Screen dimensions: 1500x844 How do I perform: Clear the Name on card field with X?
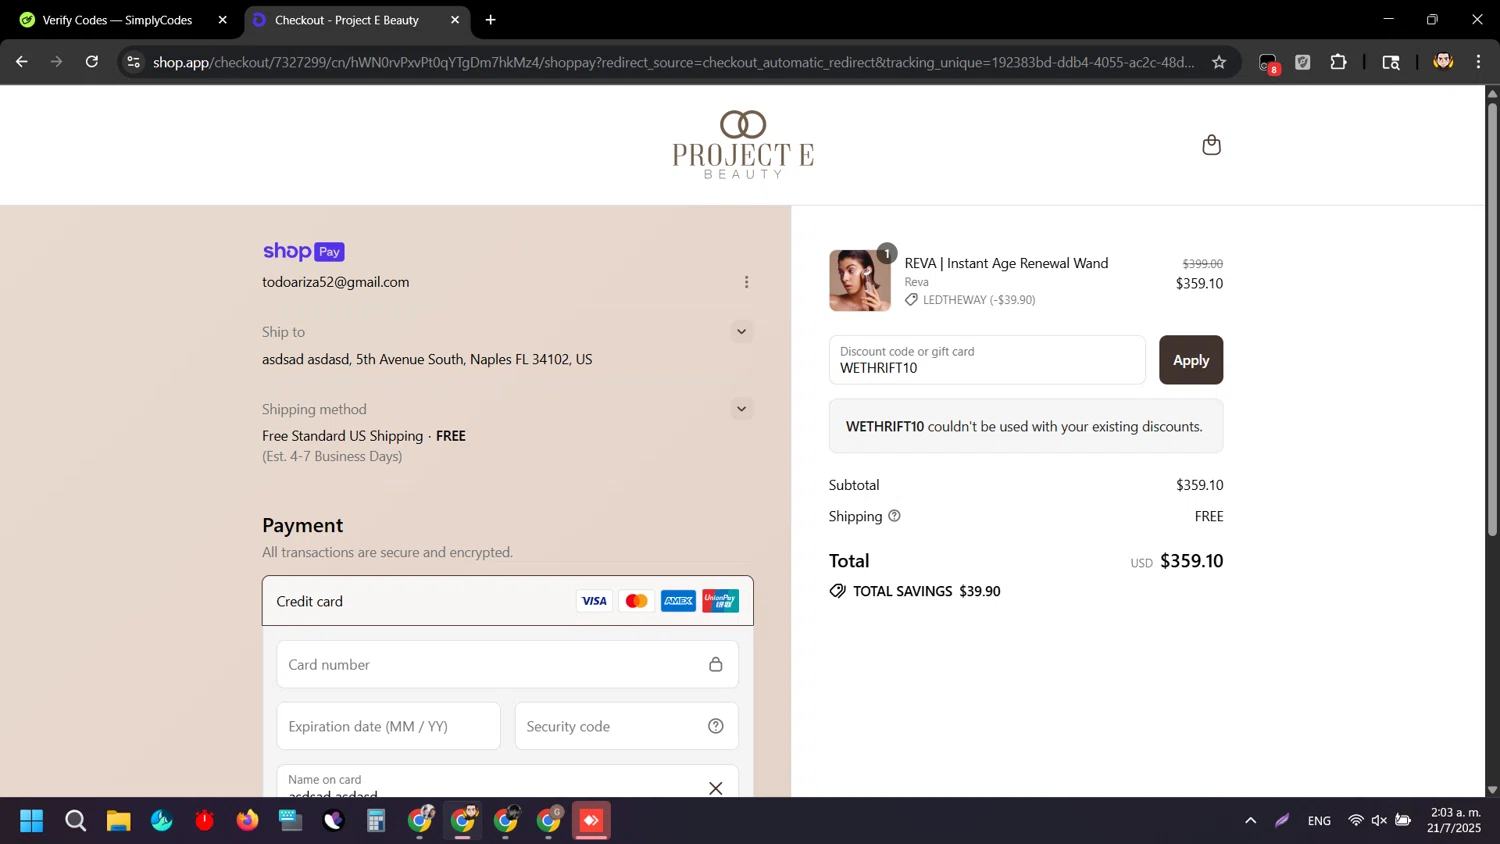pos(715,788)
